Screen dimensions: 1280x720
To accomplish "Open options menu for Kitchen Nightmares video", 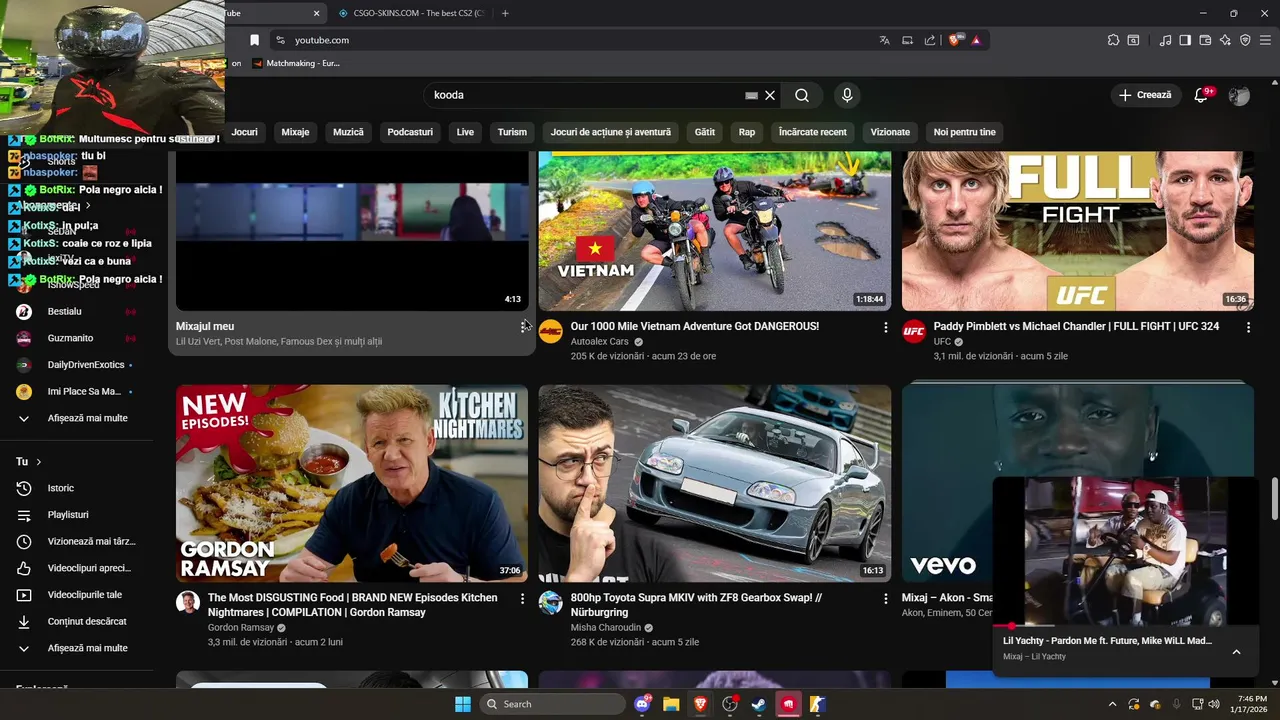I will (x=522, y=598).
